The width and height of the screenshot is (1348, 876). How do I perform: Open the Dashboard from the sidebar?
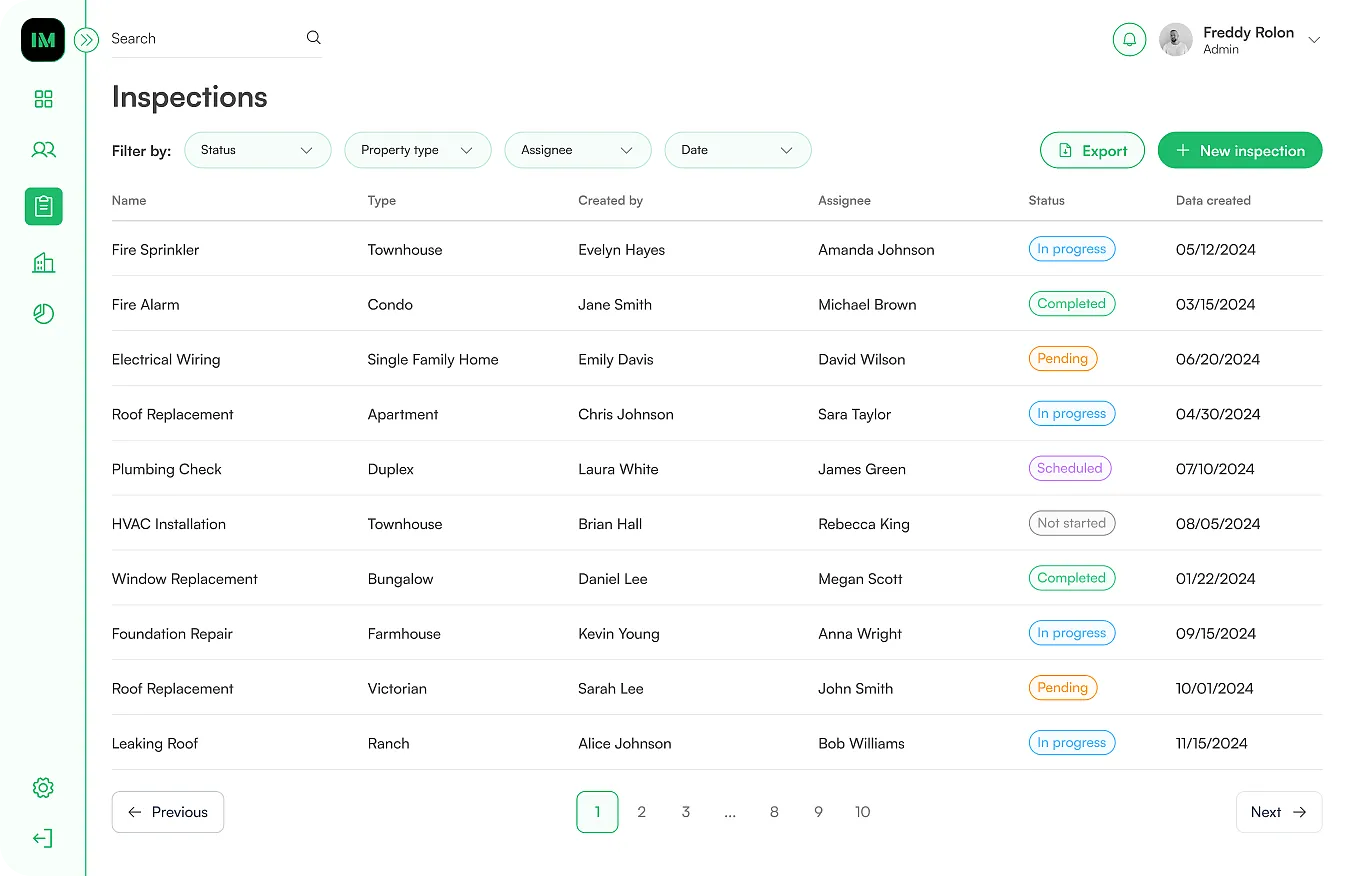pos(43,99)
